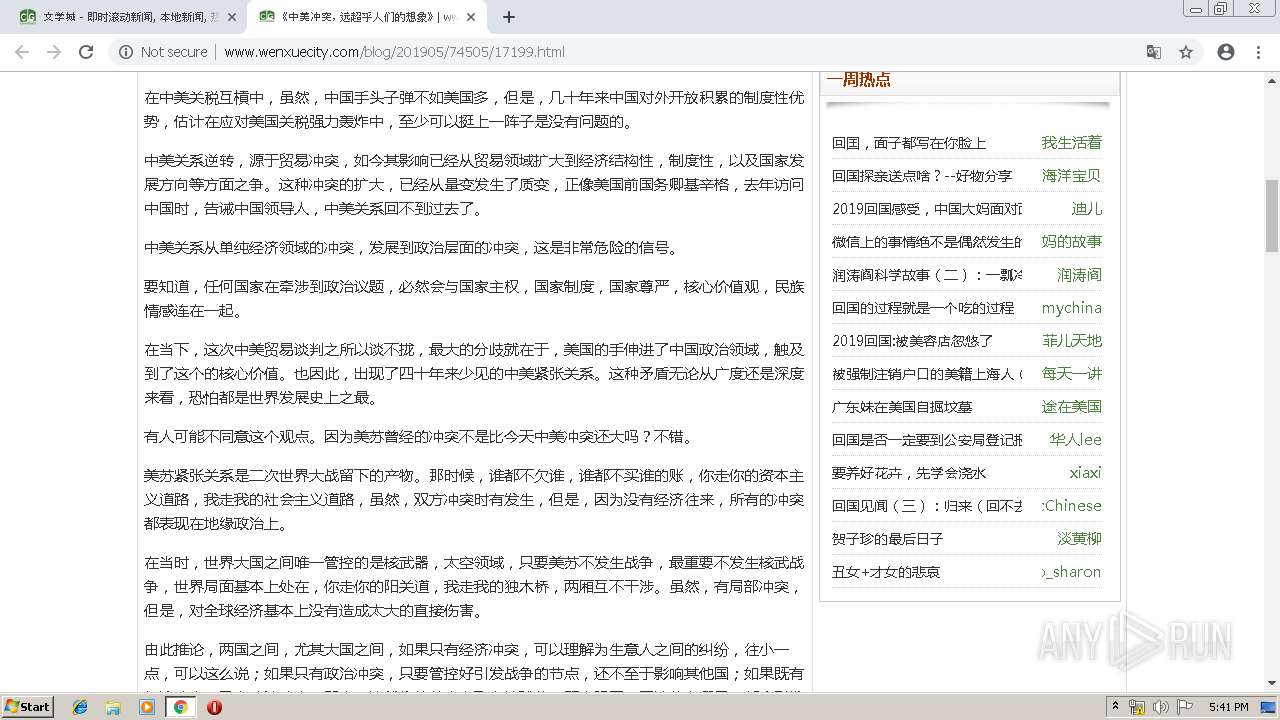Visit author 途在美国 blog
1280x720 pixels.
1071,407
